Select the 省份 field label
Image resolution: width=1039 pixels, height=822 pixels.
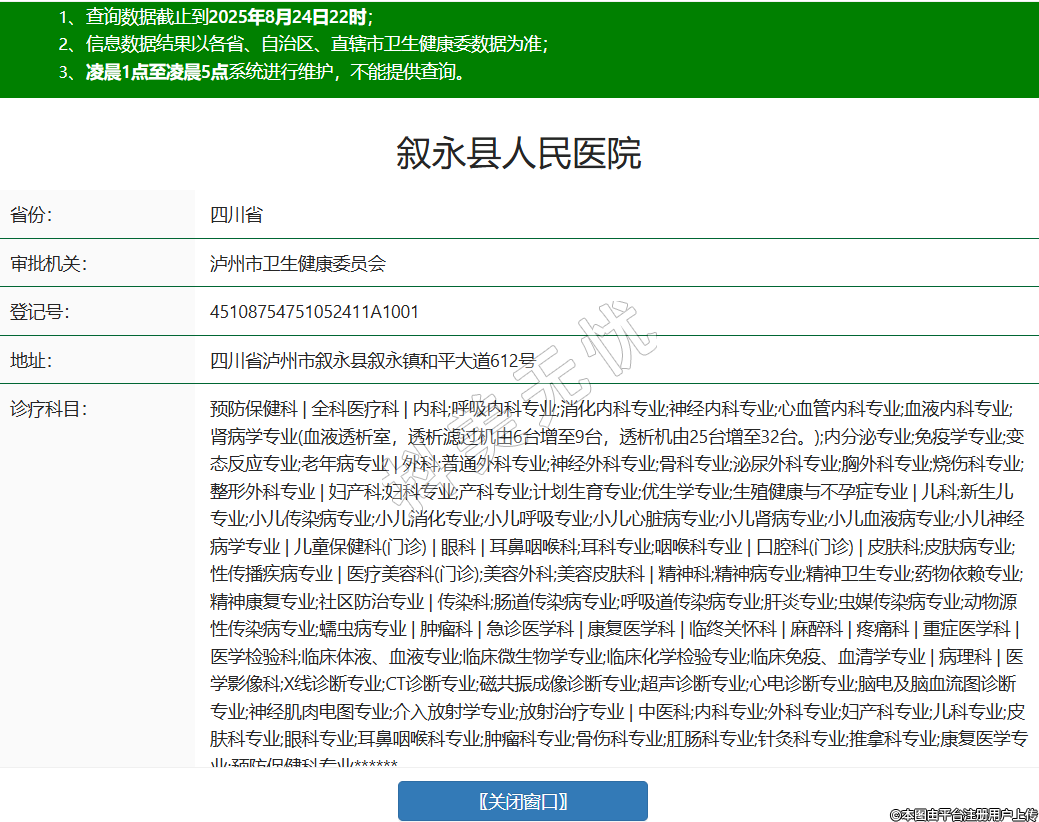tap(31, 215)
